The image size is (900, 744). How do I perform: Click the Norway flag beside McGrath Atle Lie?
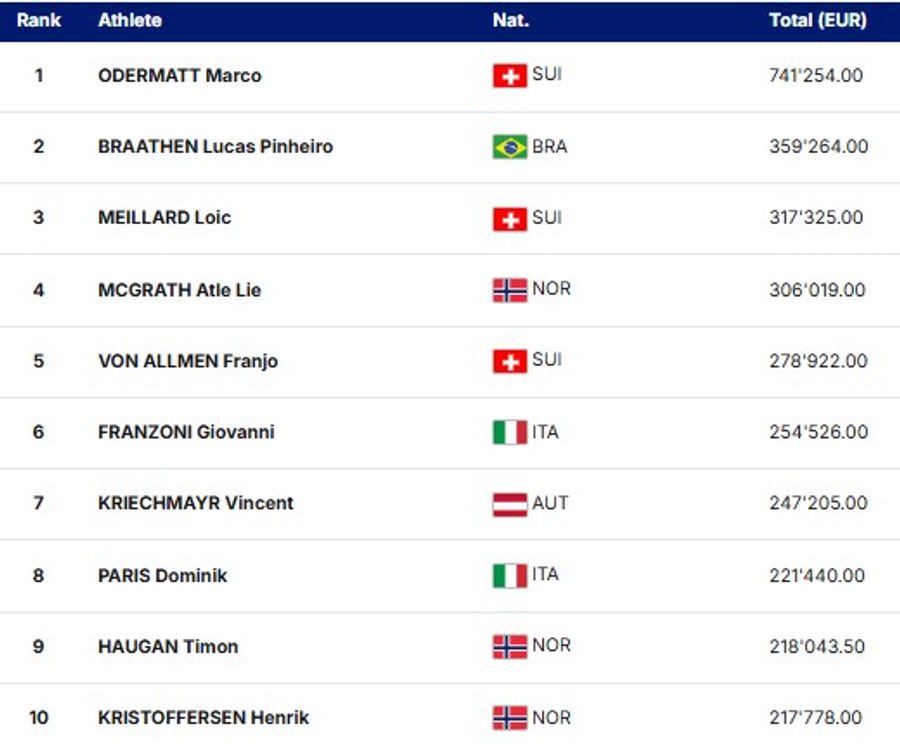(x=509, y=290)
